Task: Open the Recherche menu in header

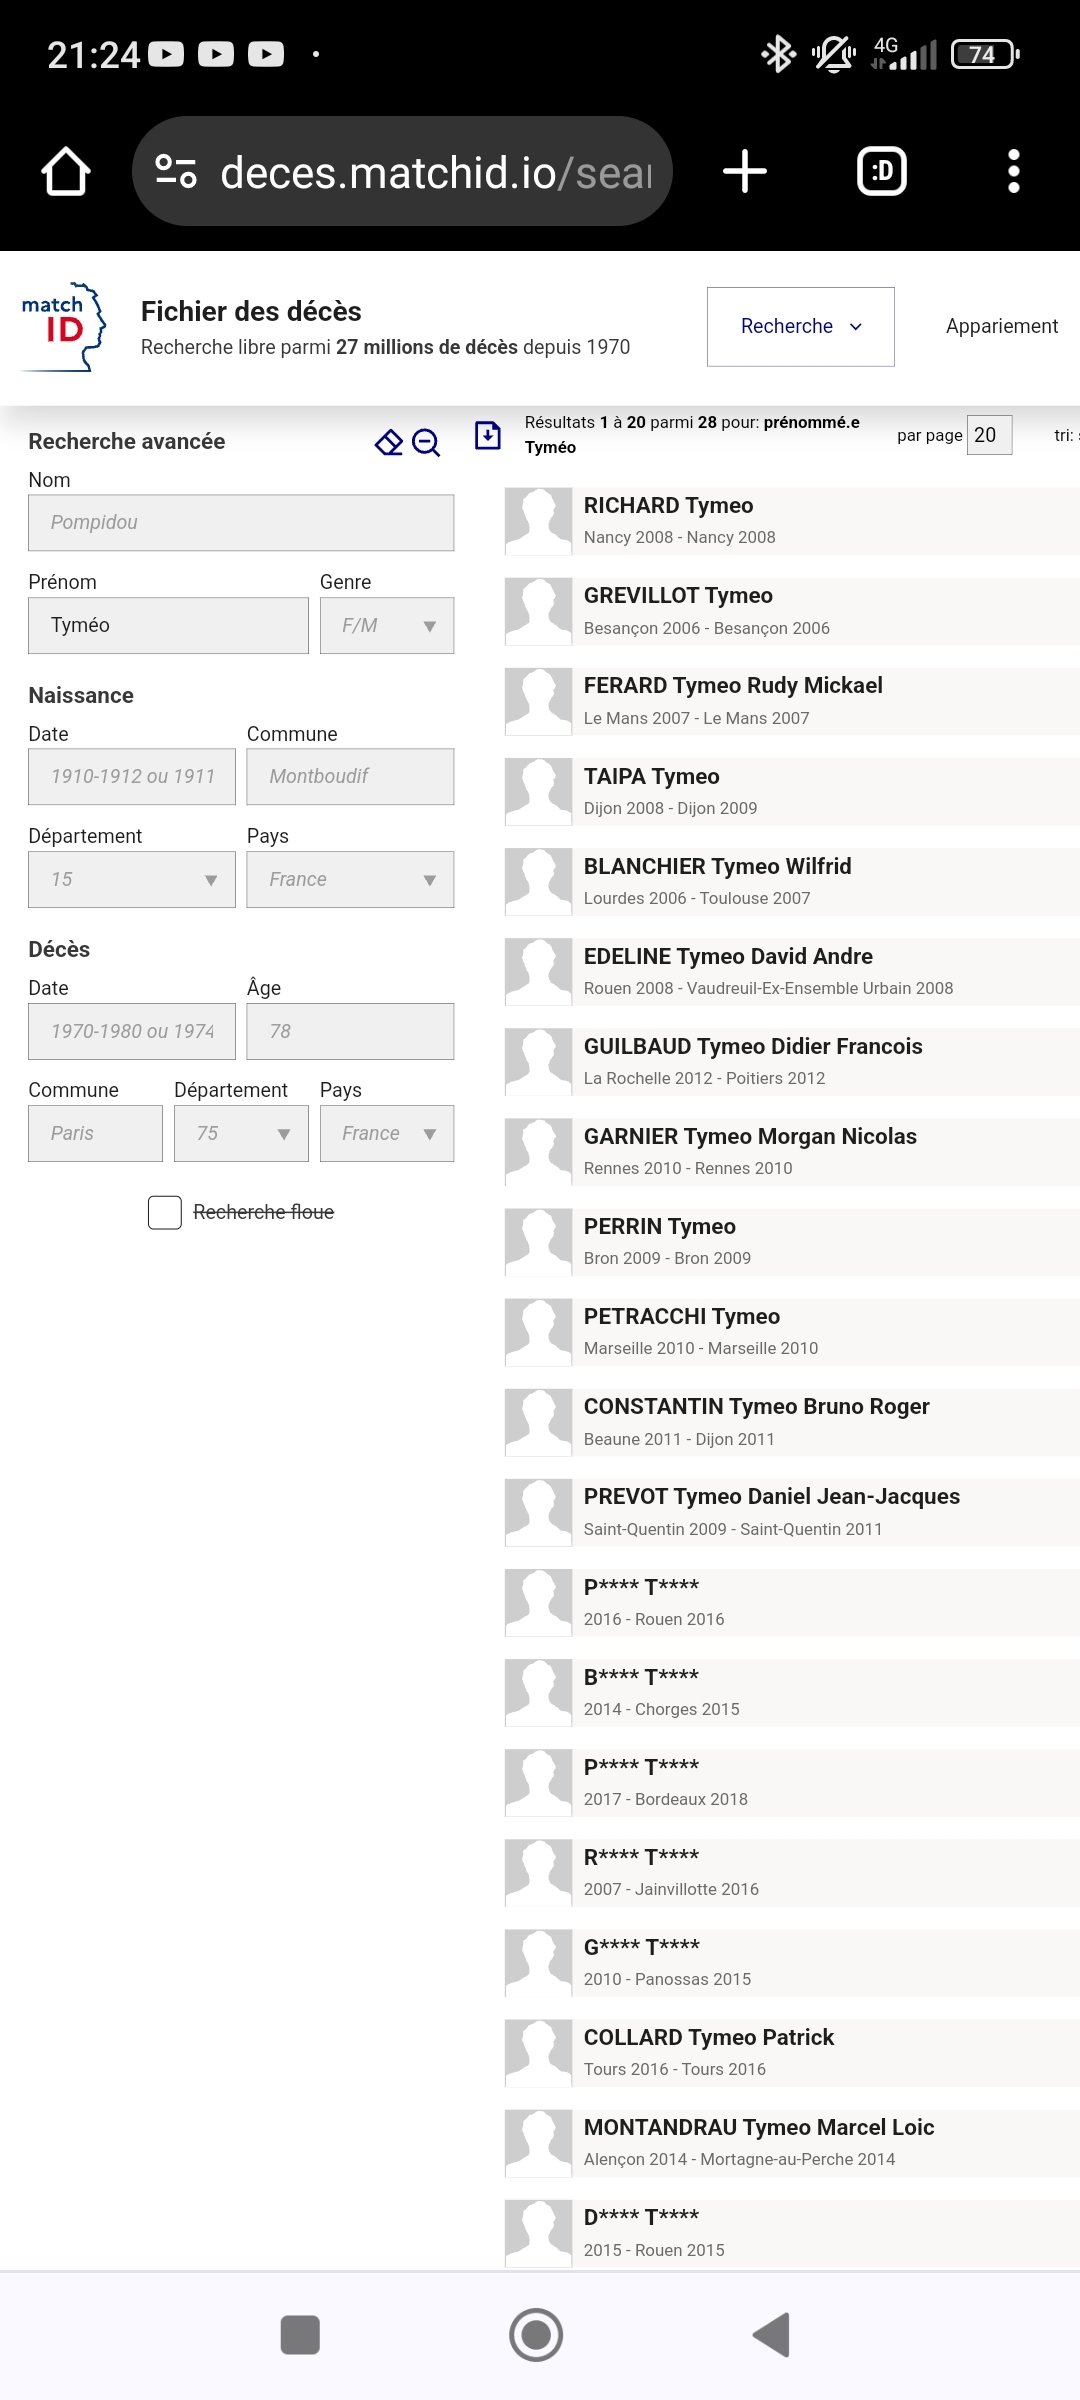Action: pyautogui.click(x=801, y=327)
